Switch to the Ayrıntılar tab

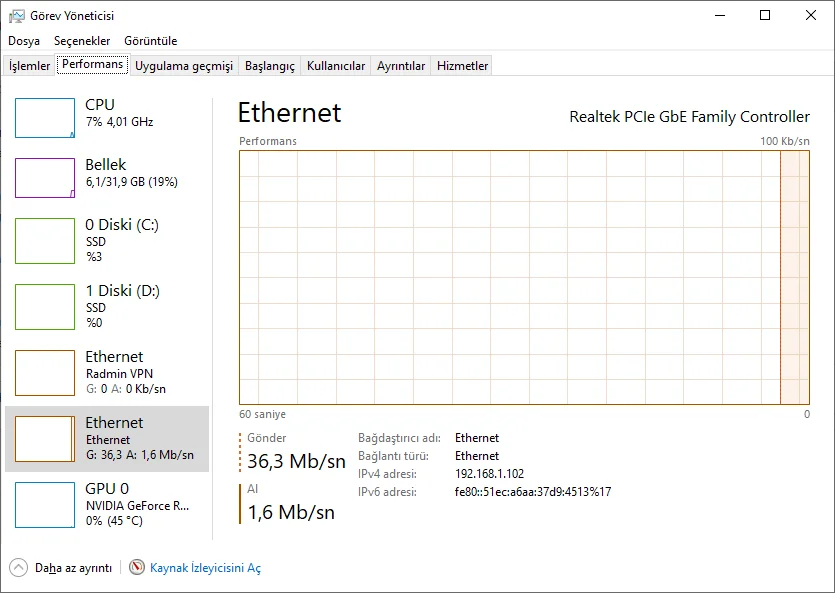401,66
